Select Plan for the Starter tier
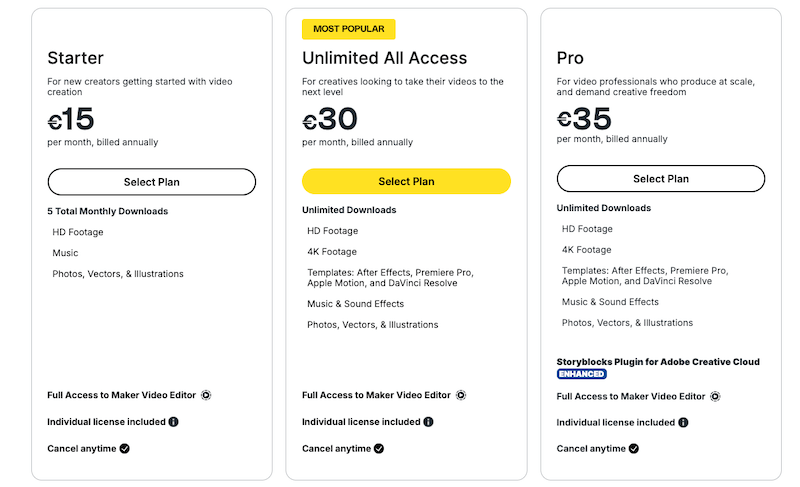 pyautogui.click(x=152, y=182)
